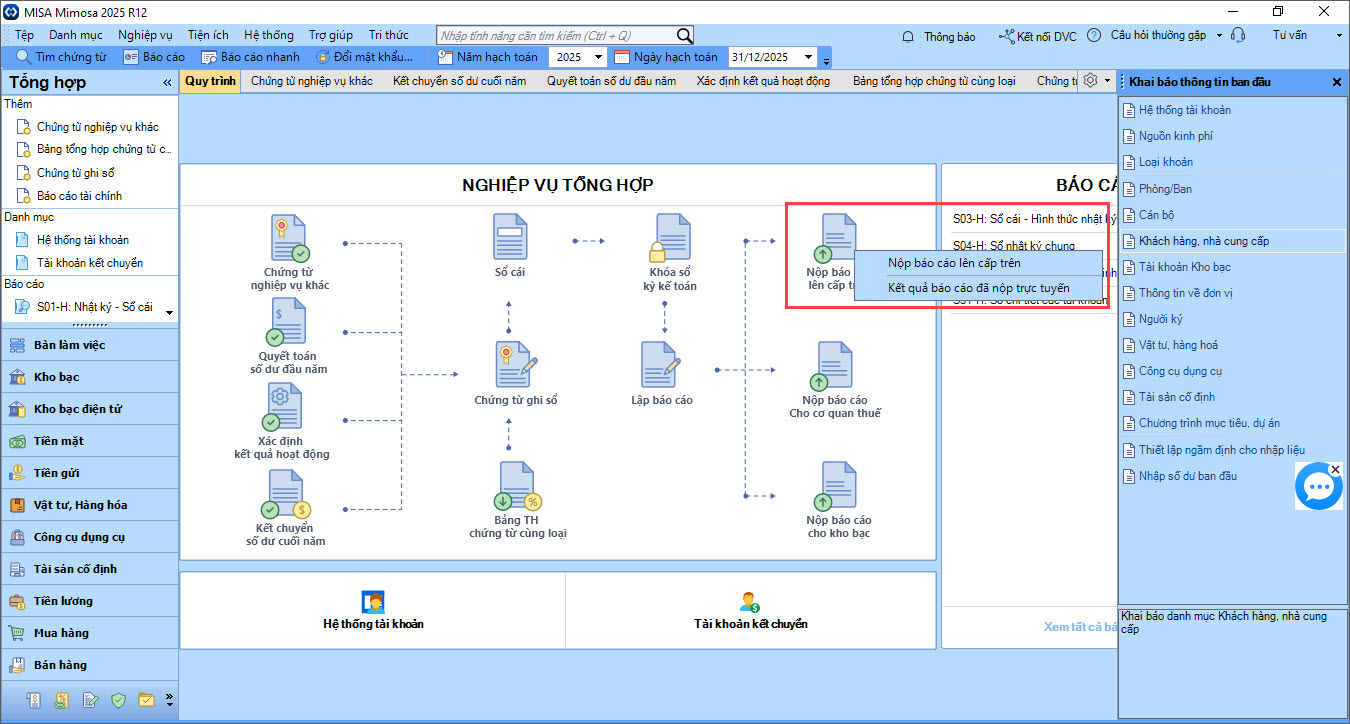Switch to Kết chuyển số dư cuối năm tab

(459, 81)
